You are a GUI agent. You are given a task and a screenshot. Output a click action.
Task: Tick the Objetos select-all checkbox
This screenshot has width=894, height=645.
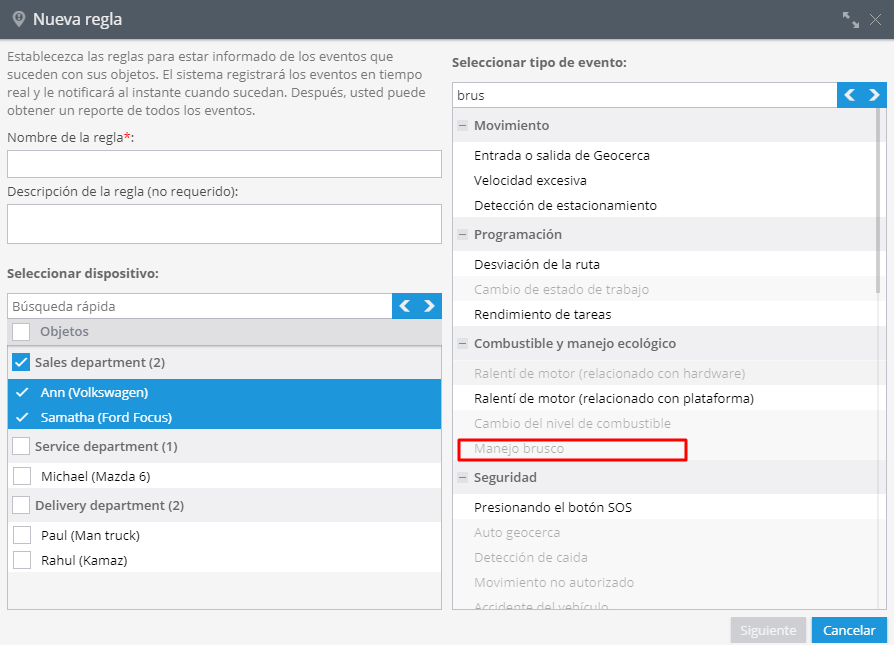point(21,331)
